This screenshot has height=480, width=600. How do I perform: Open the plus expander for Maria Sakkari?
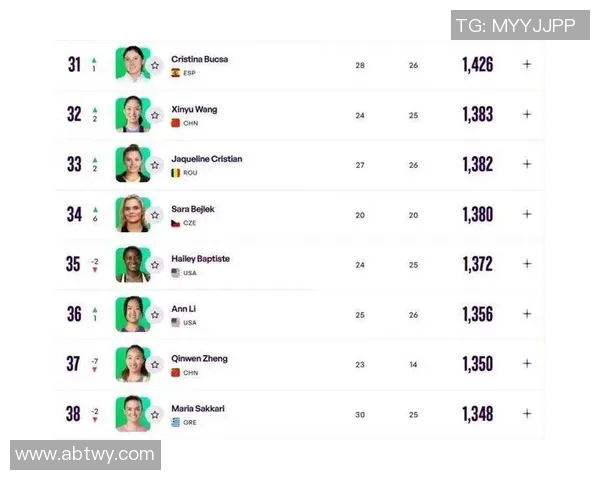[527, 413]
